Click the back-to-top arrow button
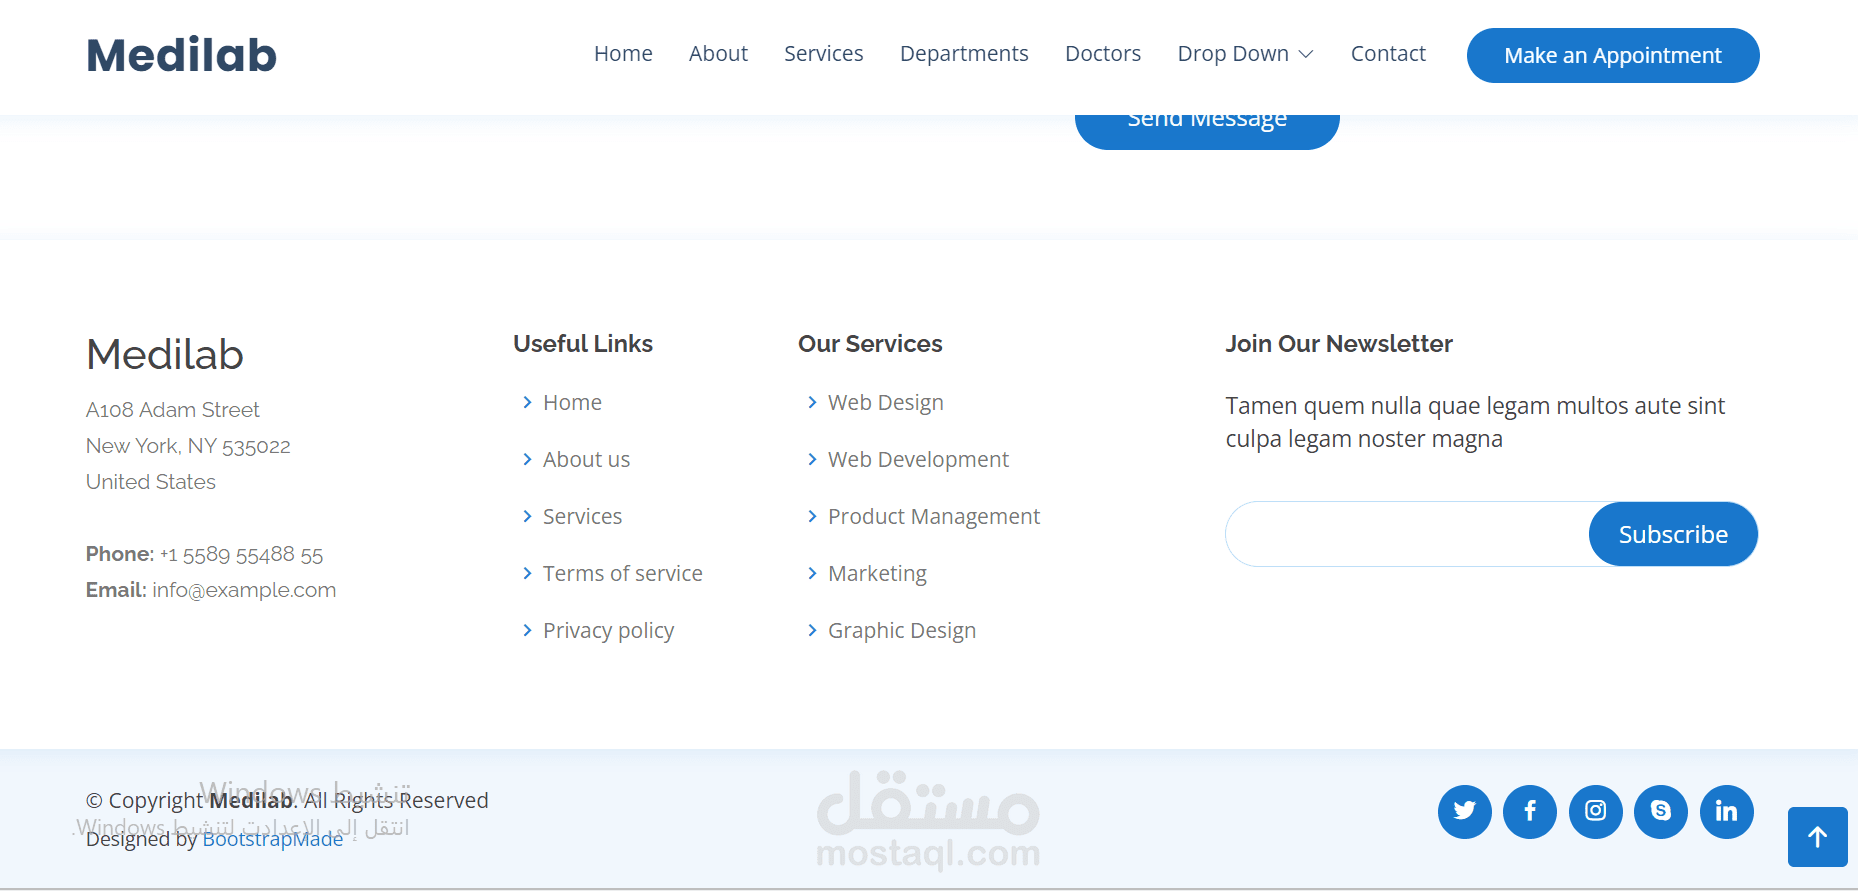The height and width of the screenshot is (891, 1858). 1818,837
